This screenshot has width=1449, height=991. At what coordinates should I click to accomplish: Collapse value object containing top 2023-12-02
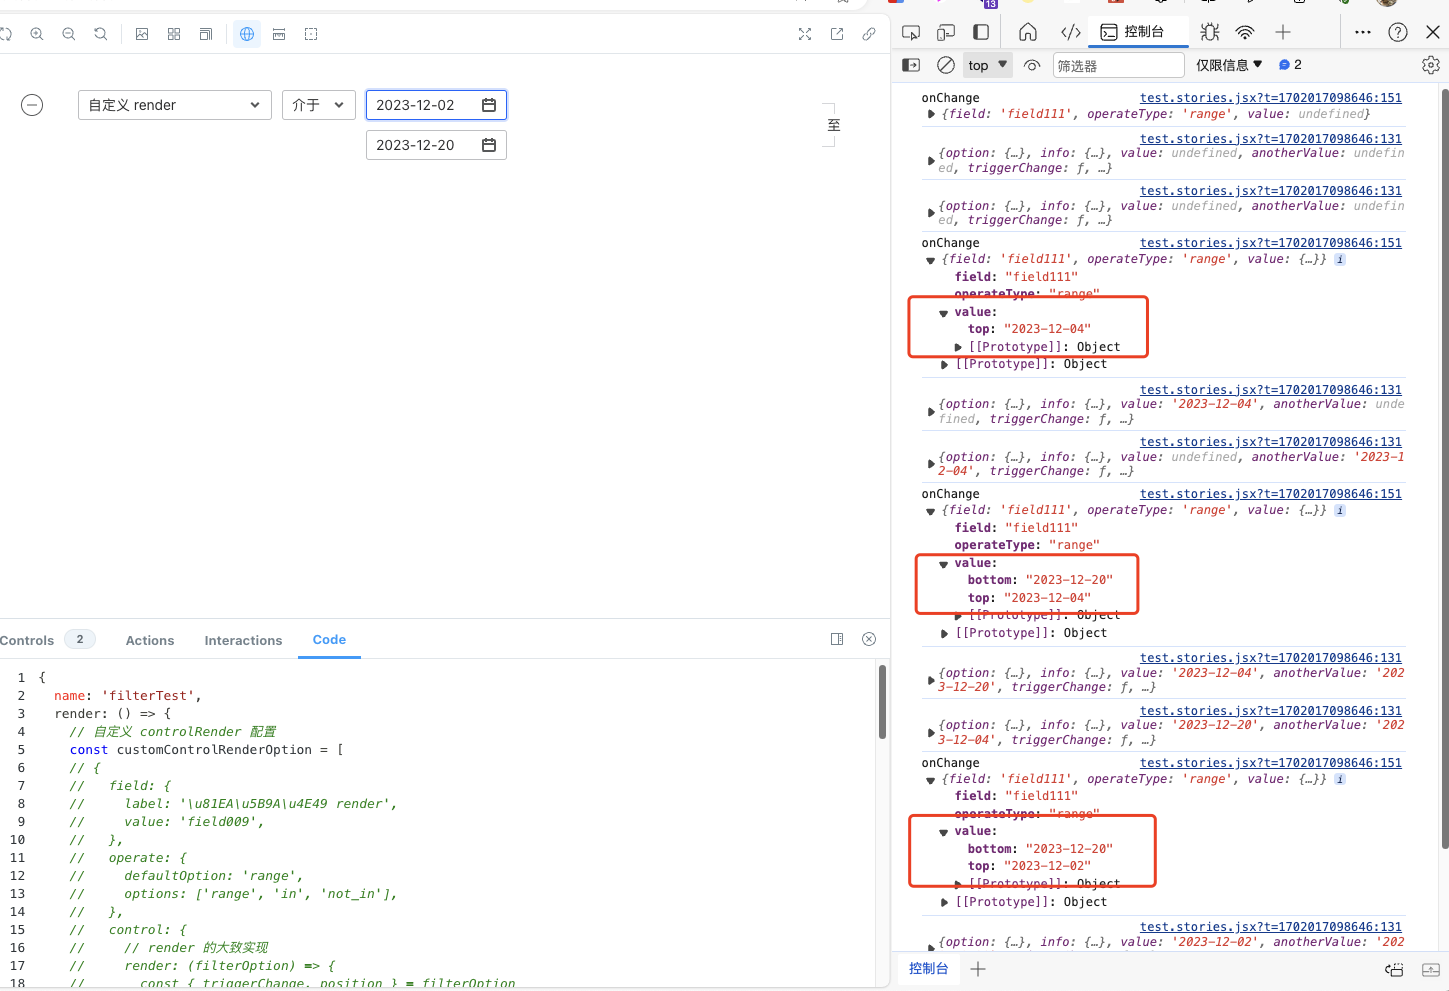[943, 832]
